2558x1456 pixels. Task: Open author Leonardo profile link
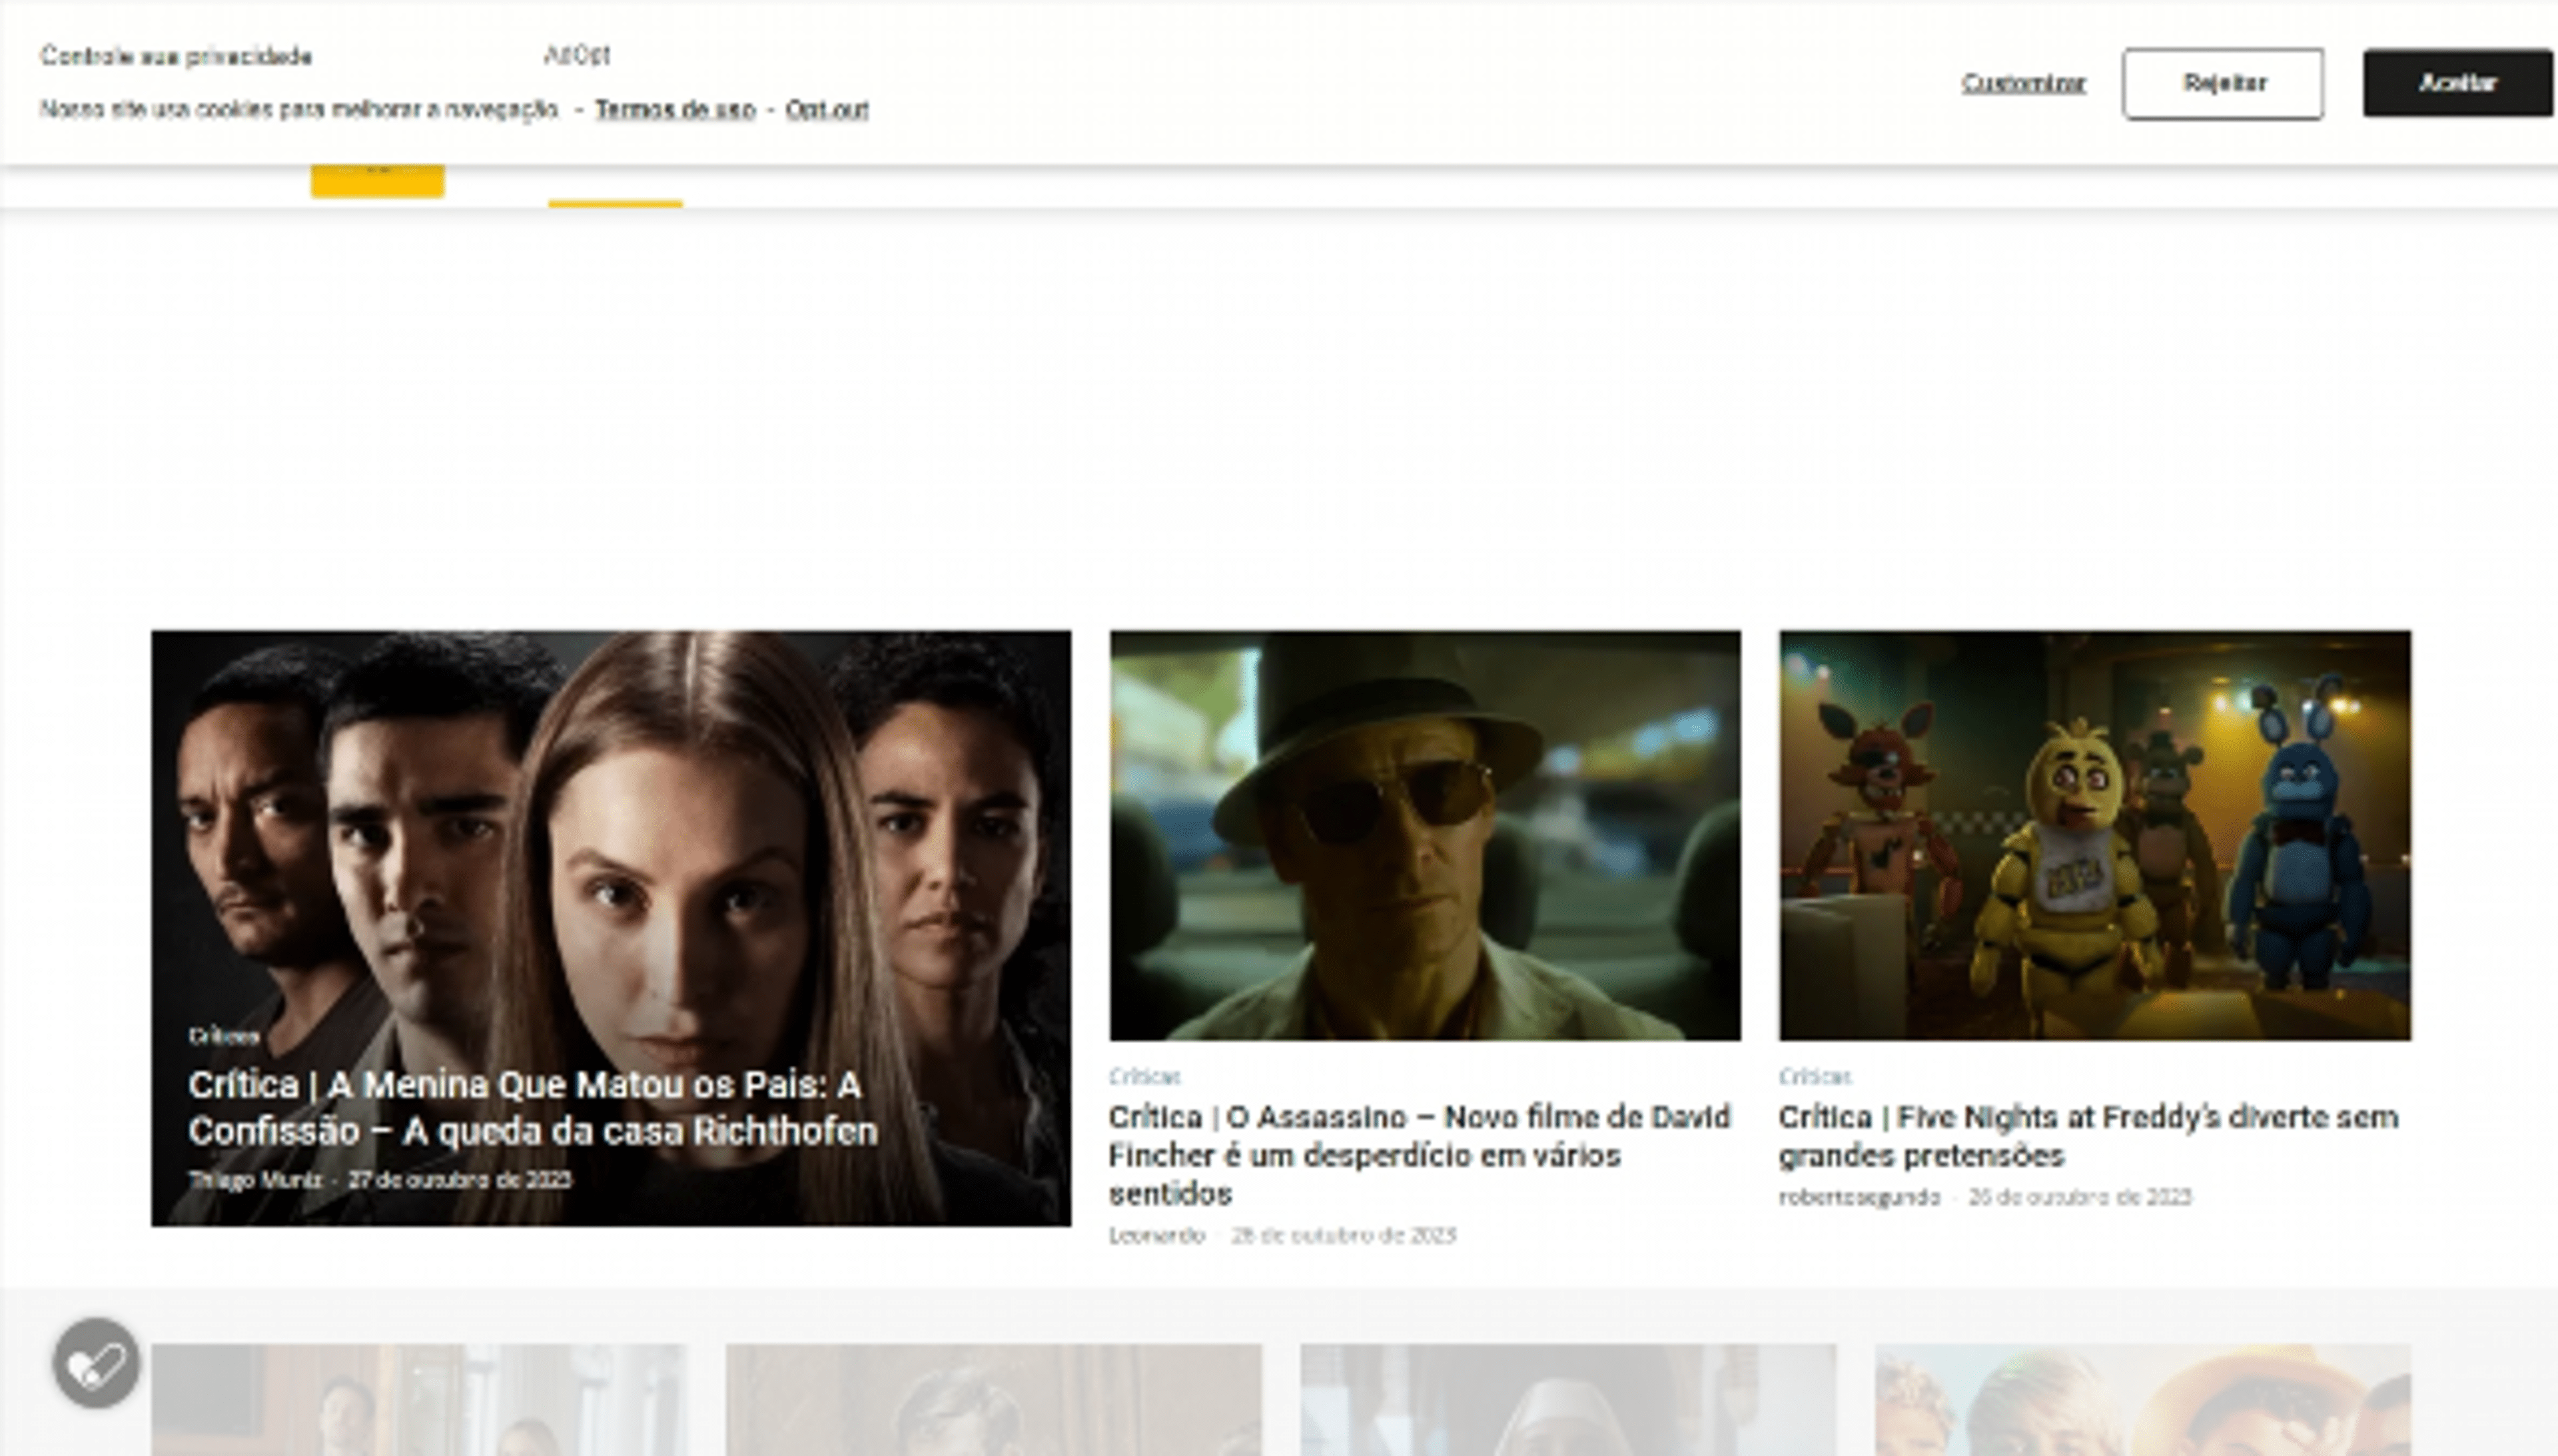click(x=1156, y=1235)
